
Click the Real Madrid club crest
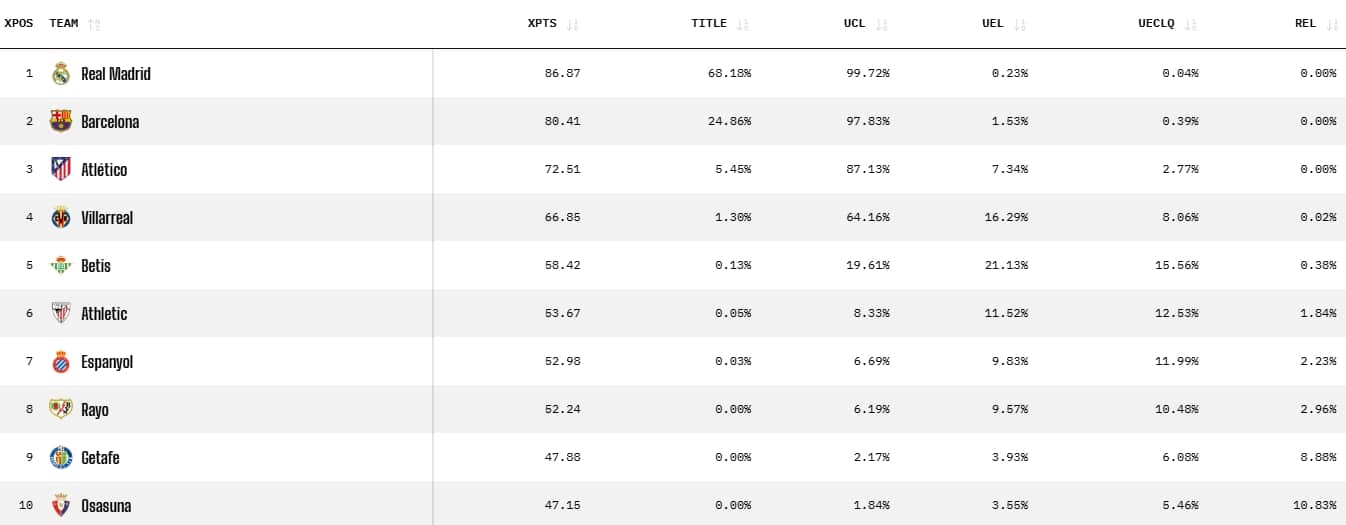click(x=61, y=73)
